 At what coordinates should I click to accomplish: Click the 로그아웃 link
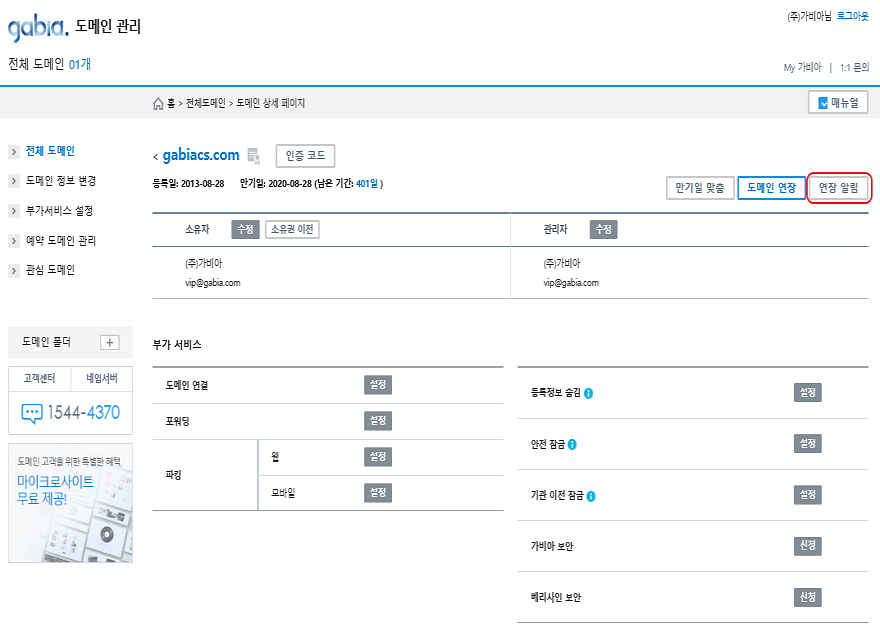(852, 16)
